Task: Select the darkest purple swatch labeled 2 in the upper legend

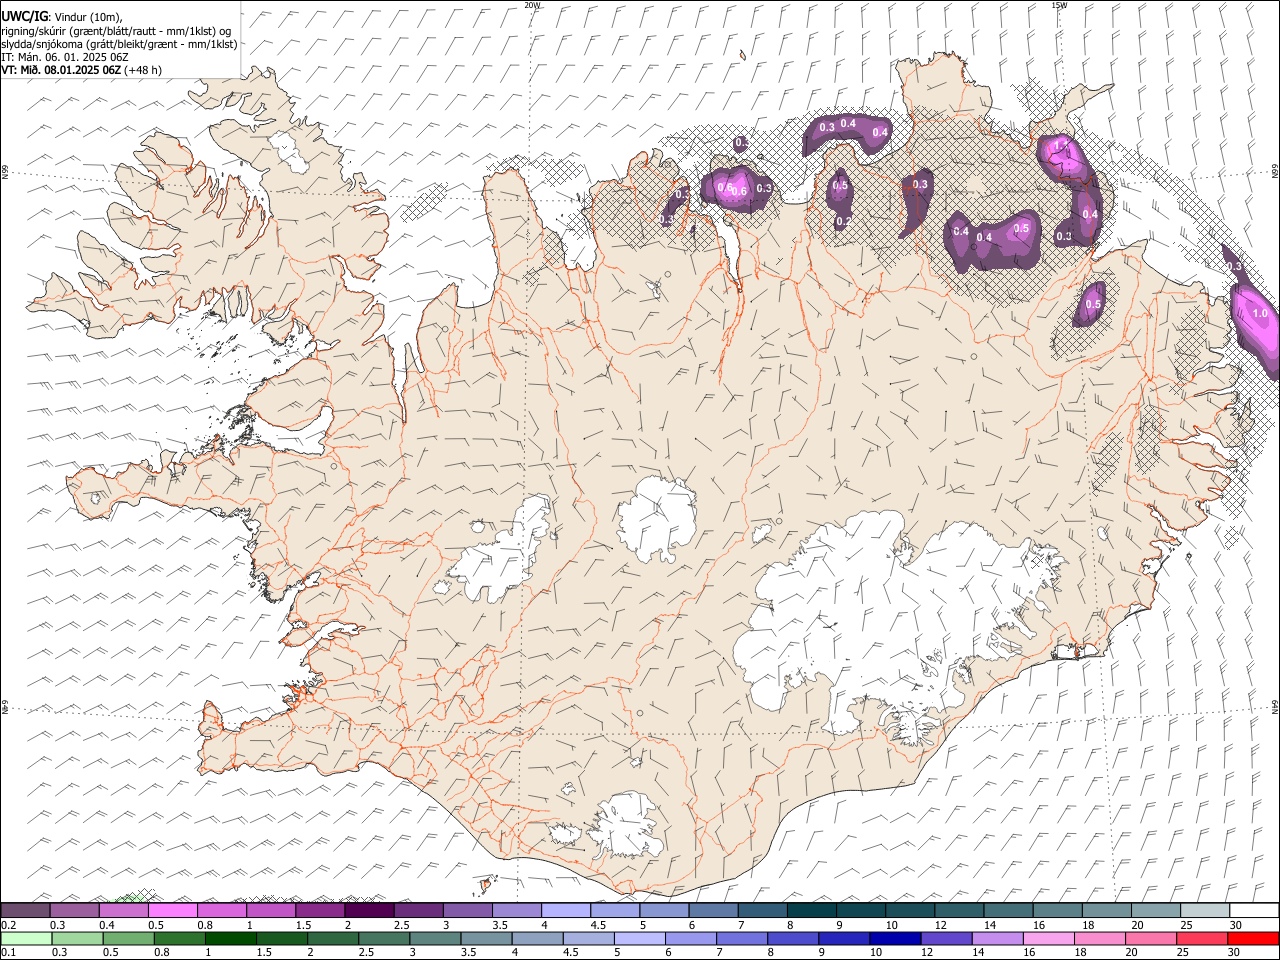Action: (369, 910)
